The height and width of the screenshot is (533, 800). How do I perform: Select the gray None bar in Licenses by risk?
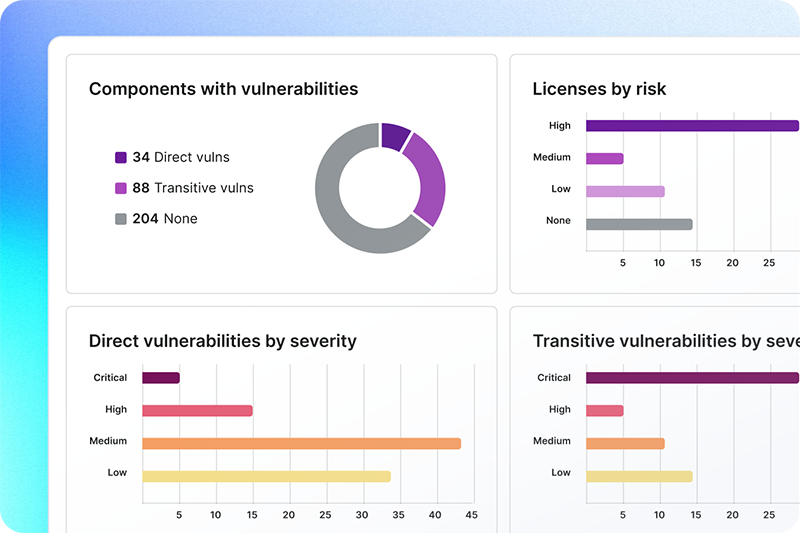point(639,224)
